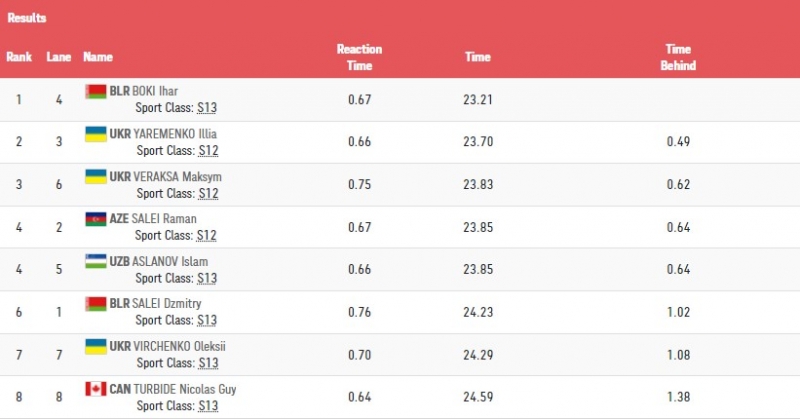Screen dimensions: 800x419
Task: Click the Lane column header
Action: [x=58, y=57]
